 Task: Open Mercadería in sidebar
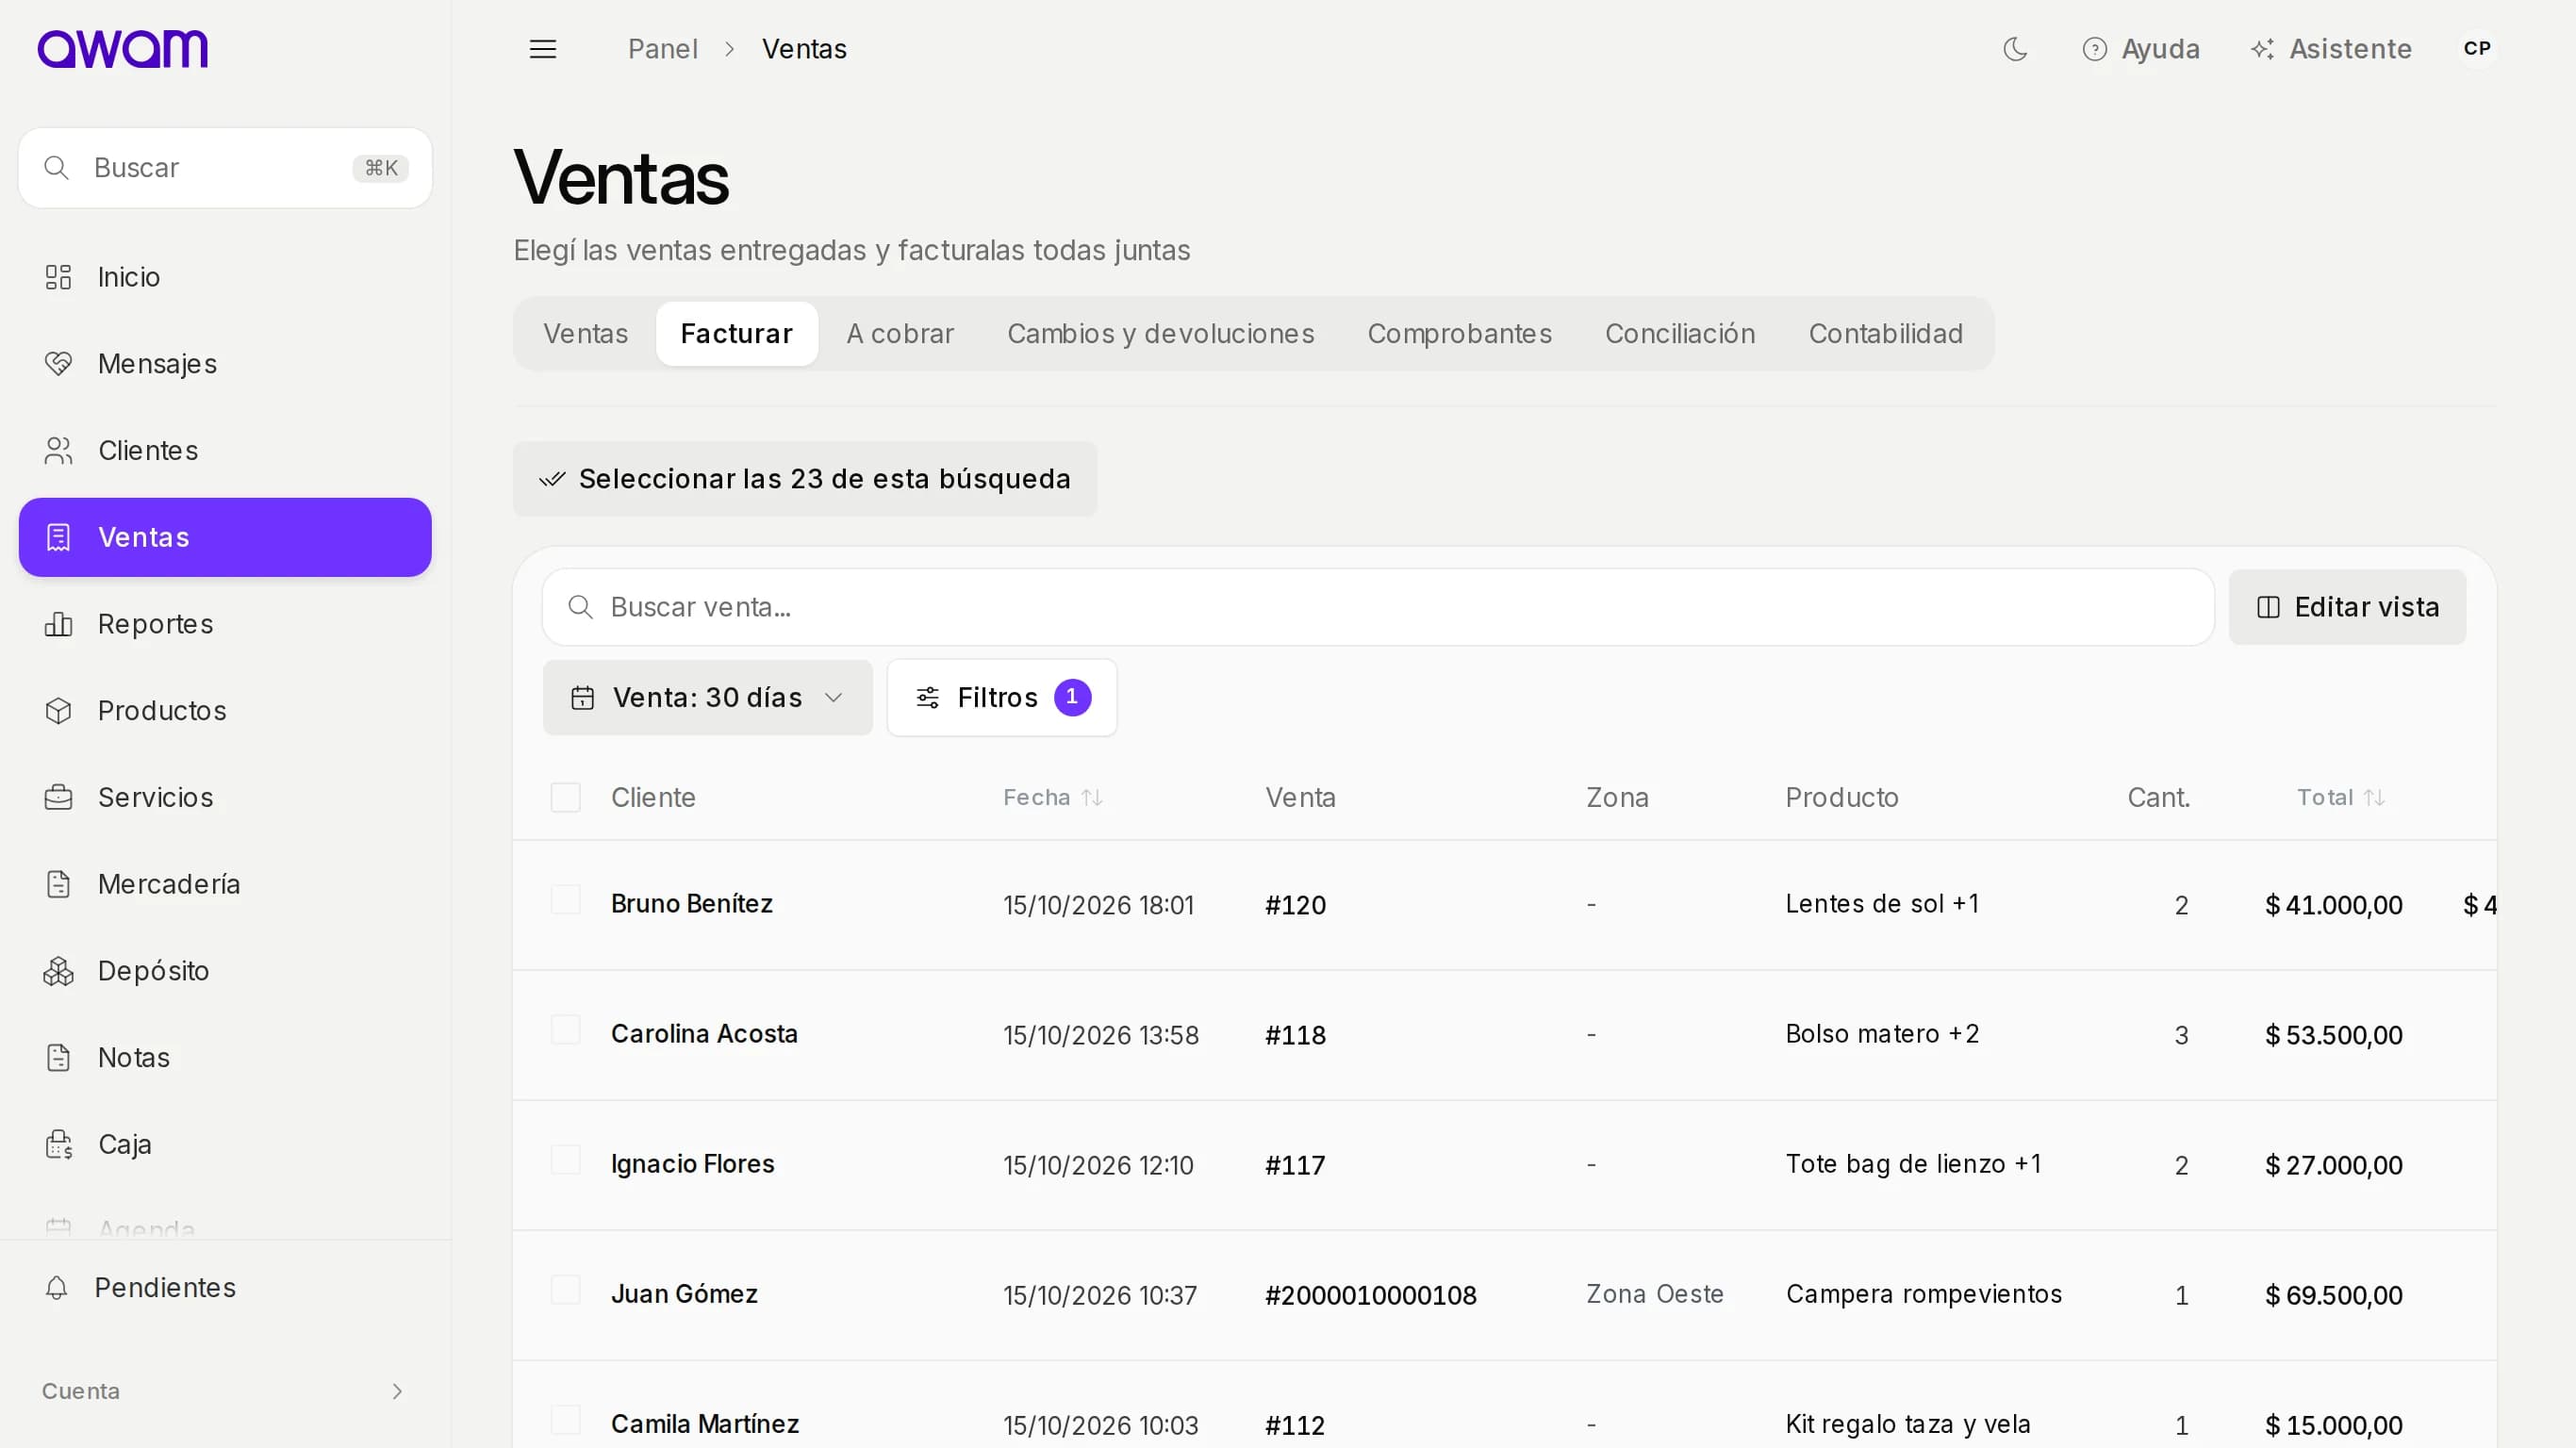point(225,884)
